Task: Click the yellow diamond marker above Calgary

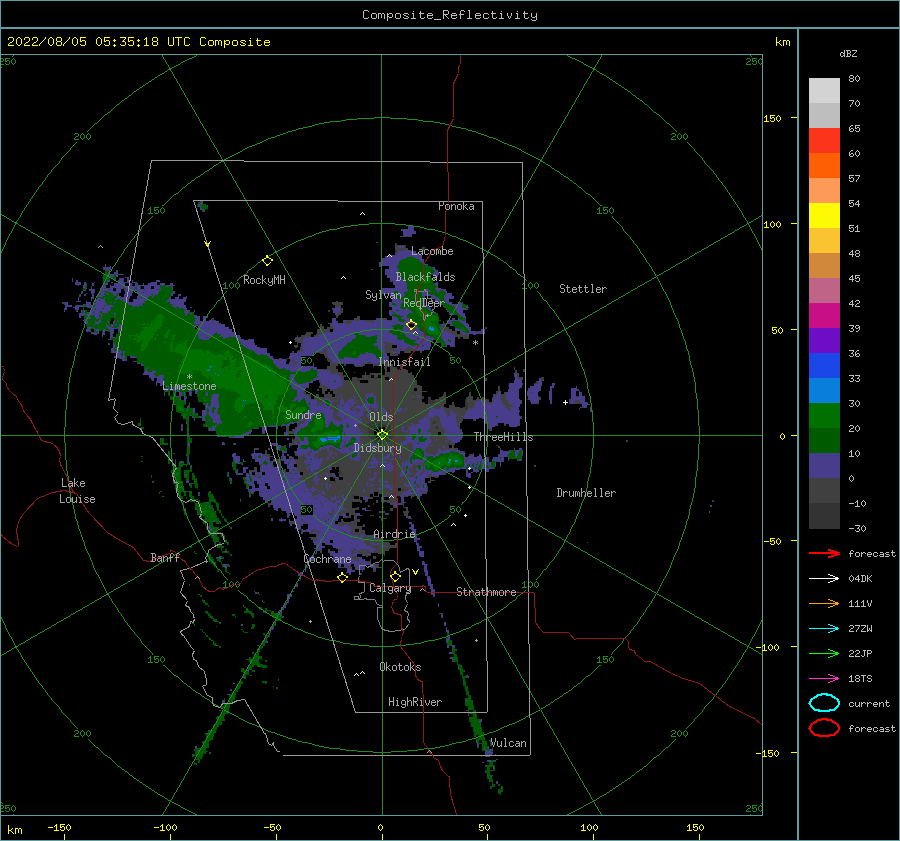Action: 395,576
